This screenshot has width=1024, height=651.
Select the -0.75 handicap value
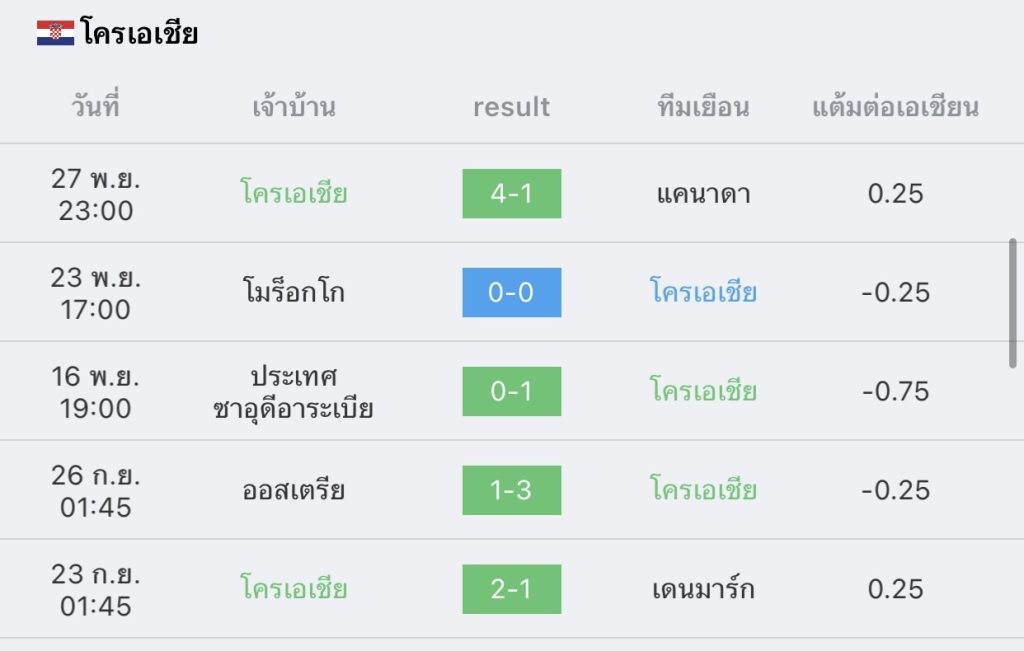(x=895, y=392)
